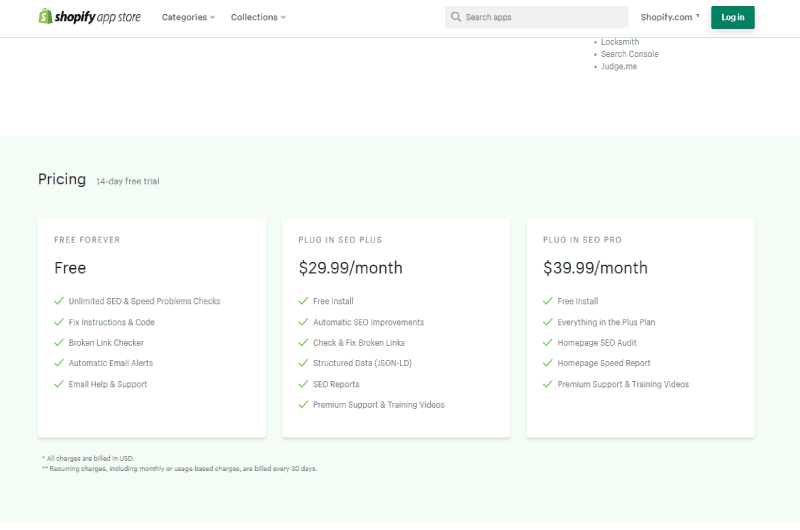Click Email Help & Support text
Viewport: 800px width, 530px height.
tap(108, 384)
